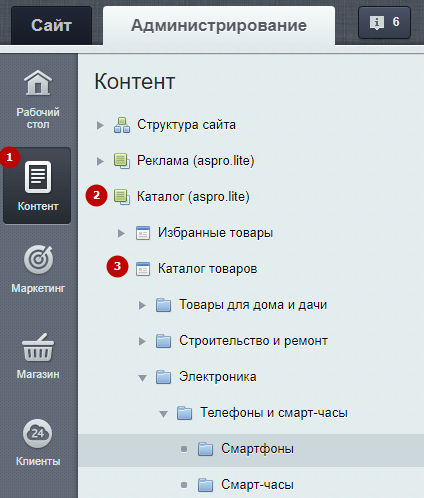Image resolution: width=424 pixels, height=498 pixels.
Task: Expand the Реклама (aspro.lite) node
Action: pos(100,161)
